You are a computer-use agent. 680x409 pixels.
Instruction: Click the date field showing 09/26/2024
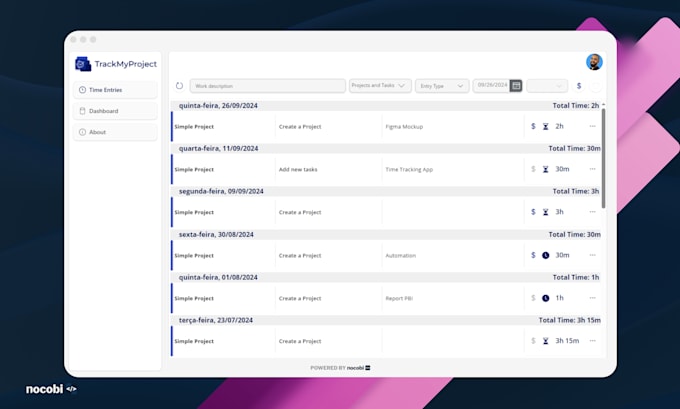click(492, 85)
